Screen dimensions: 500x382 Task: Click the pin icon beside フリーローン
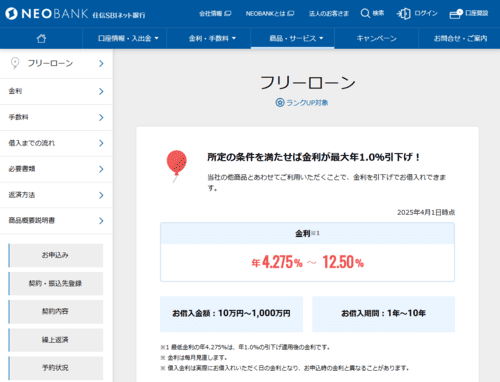(15, 63)
